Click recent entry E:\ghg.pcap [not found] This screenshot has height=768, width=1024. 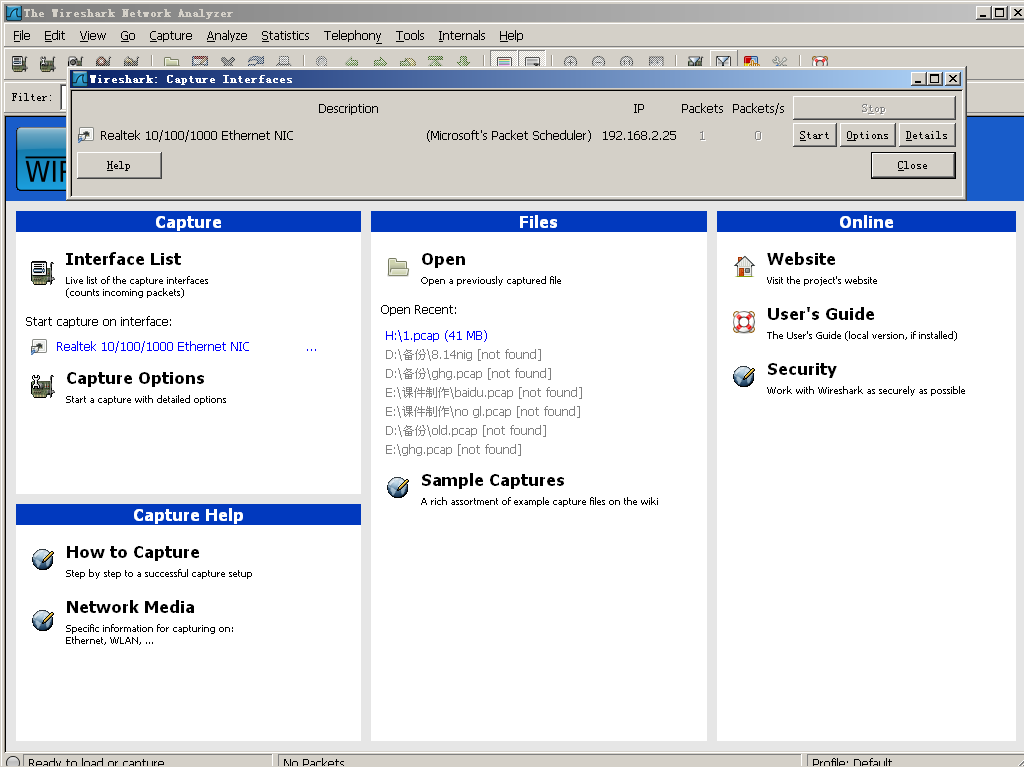click(x=453, y=449)
